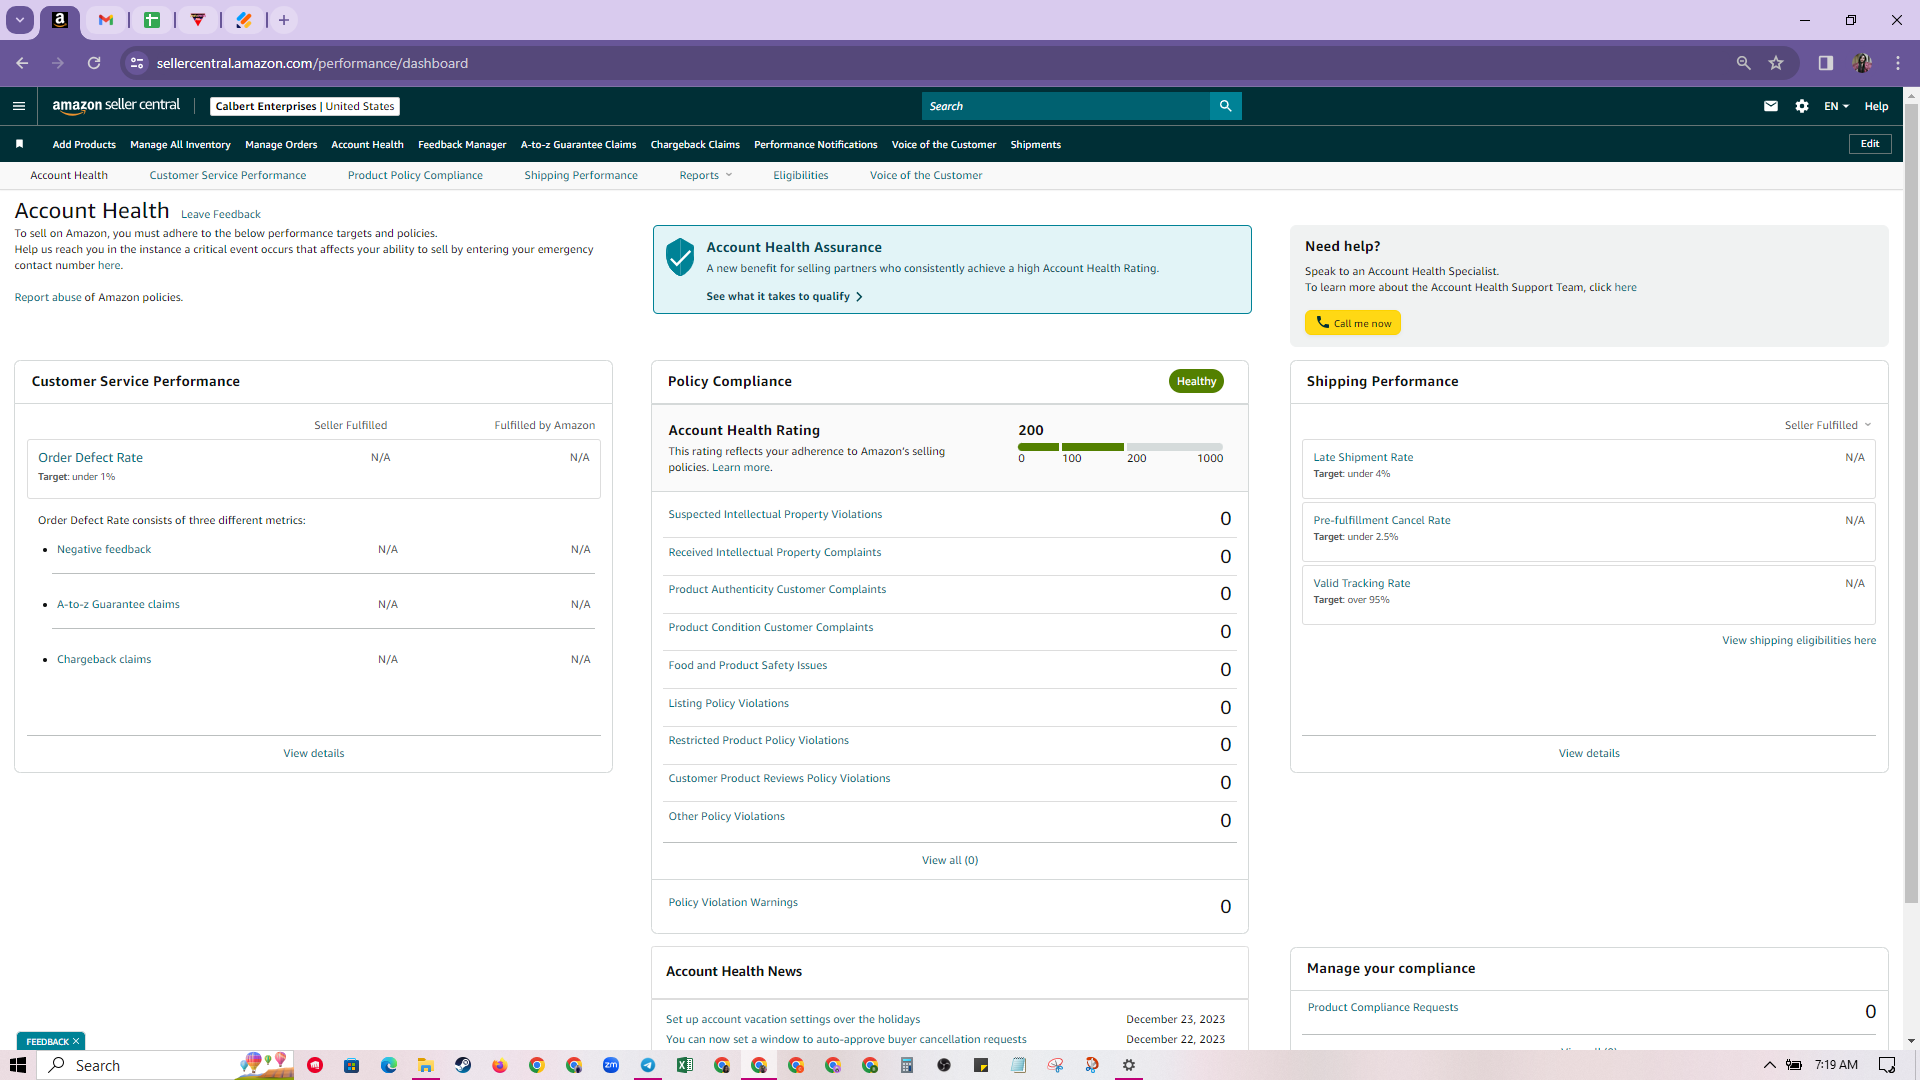The width and height of the screenshot is (1920, 1080).
Task: Open Product Compliance Requests link
Action: [1383, 1008]
